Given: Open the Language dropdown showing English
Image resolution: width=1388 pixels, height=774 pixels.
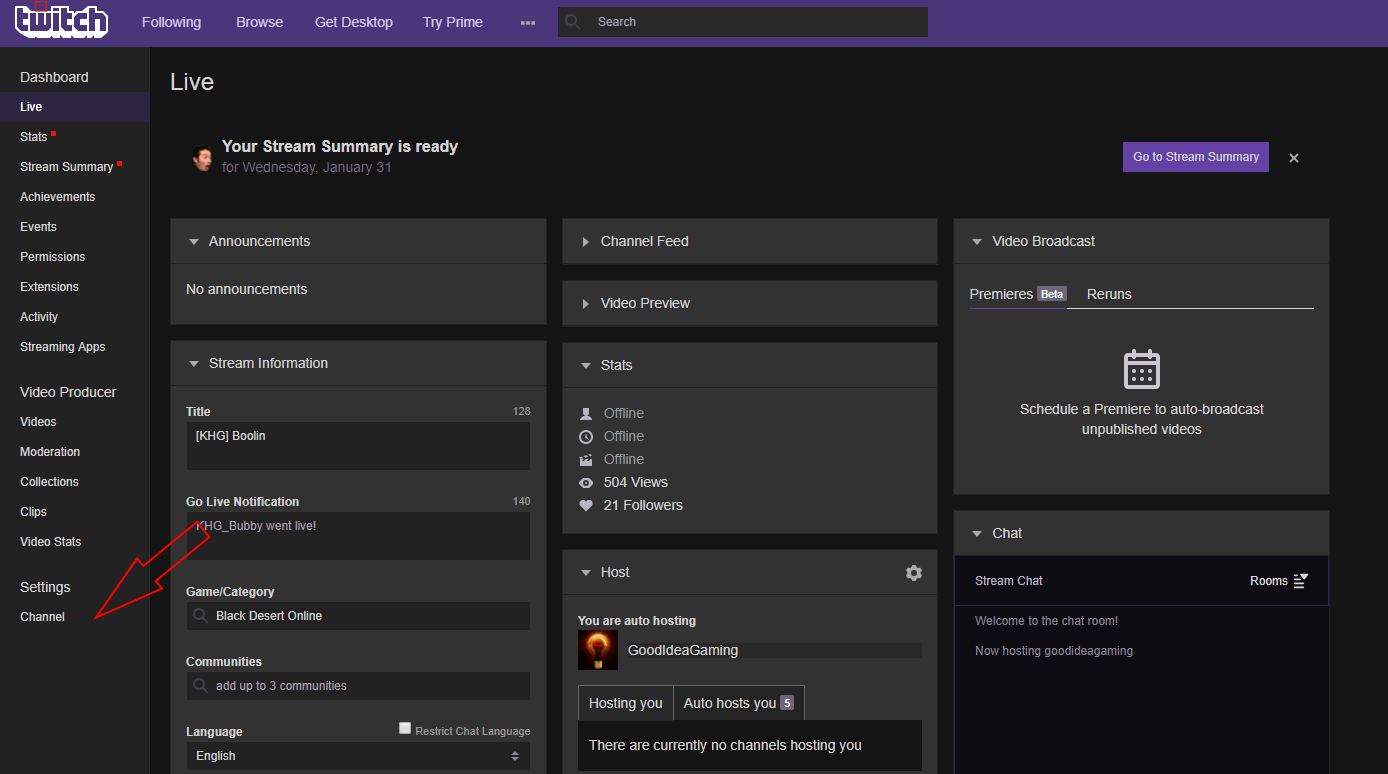Looking at the screenshot, I should point(358,756).
